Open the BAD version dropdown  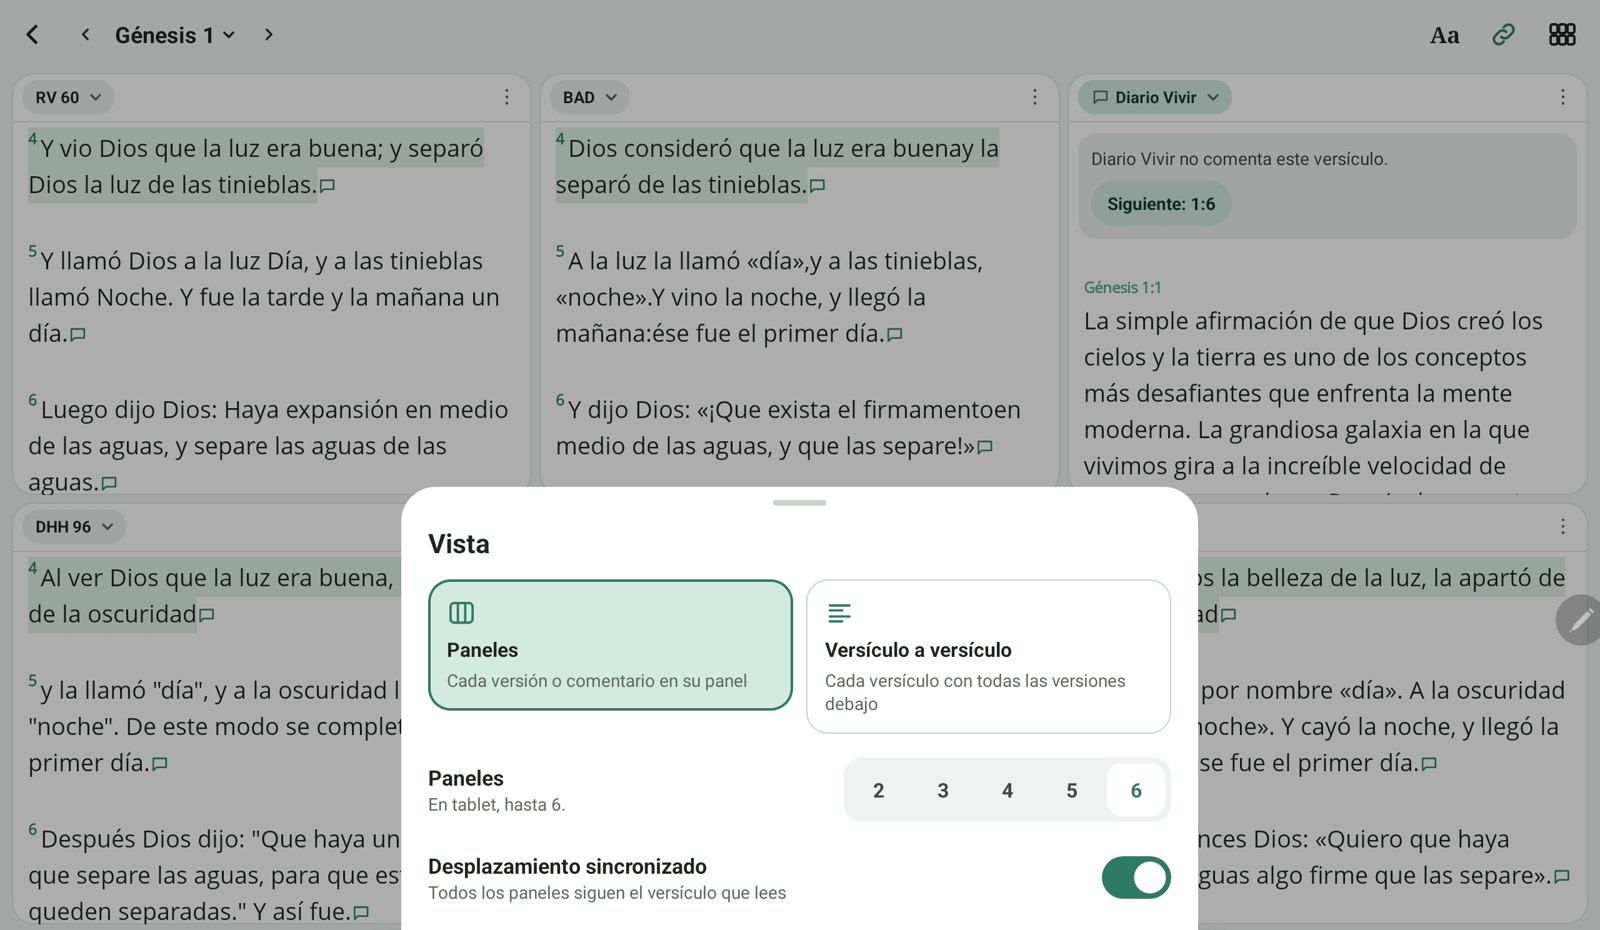click(589, 97)
